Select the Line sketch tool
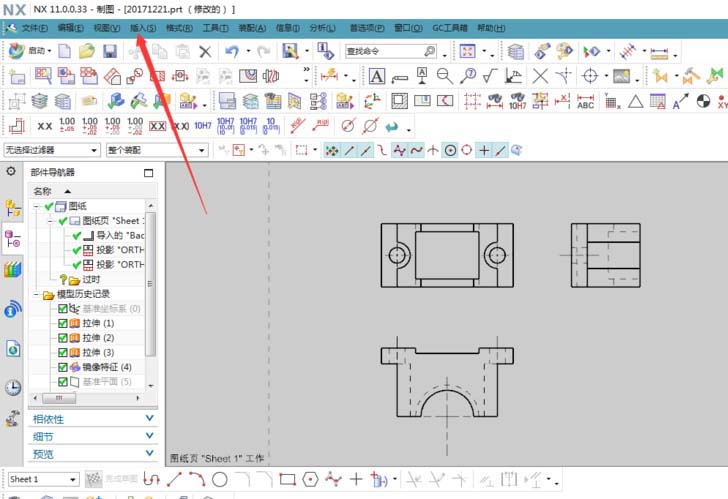This screenshot has width=728, height=499. coord(174,479)
